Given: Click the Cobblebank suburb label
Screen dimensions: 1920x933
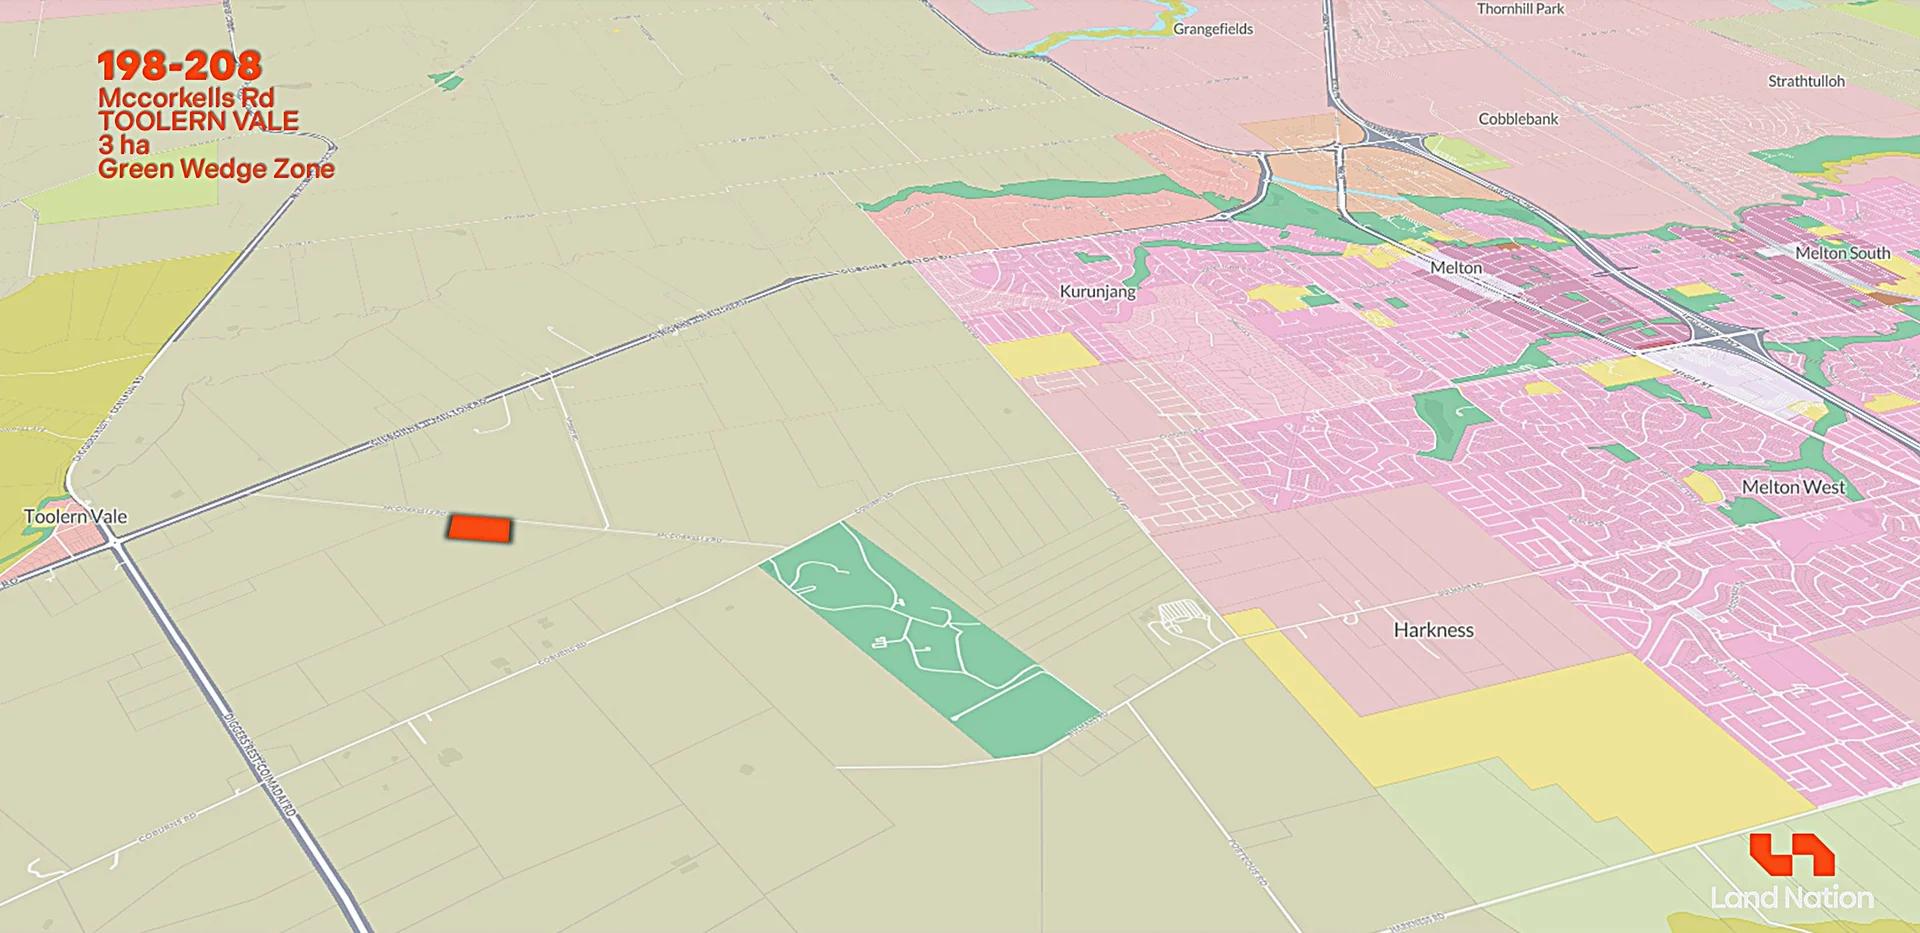Looking at the screenshot, I should coord(1518,118).
